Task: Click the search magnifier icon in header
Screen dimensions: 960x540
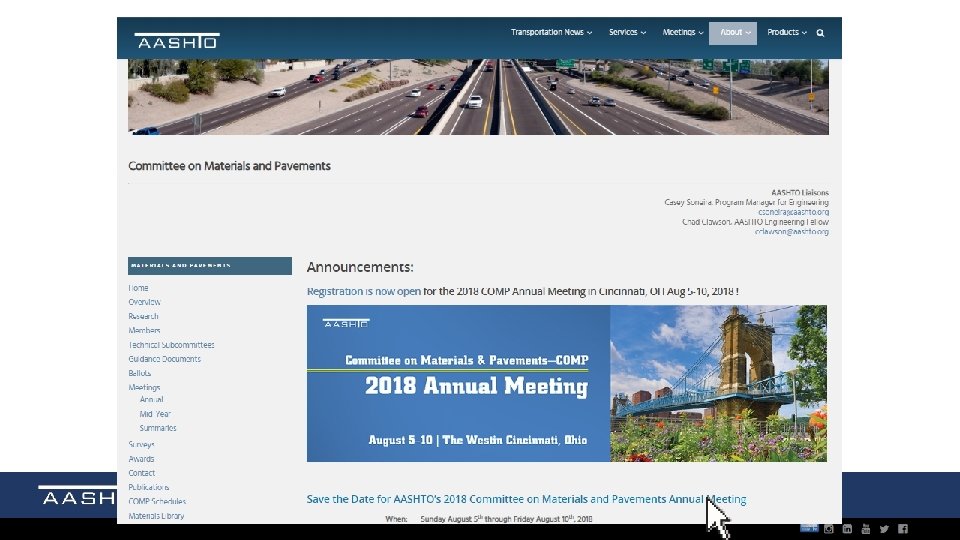Action: pyautogui.click(x=820, y=33)
